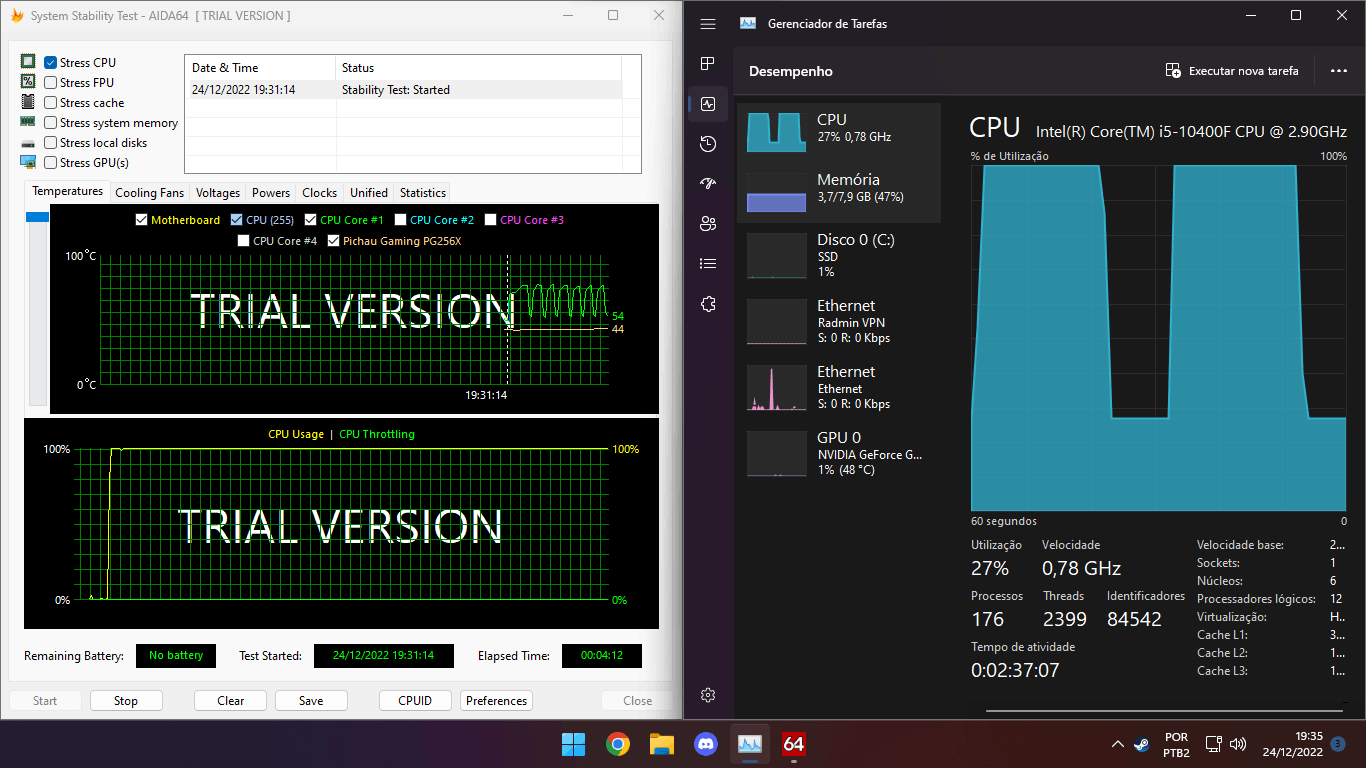This screenshot has width=1366, height=768.
Task: Show CPU Core #2 temperature line
Action: pos(400,220)
